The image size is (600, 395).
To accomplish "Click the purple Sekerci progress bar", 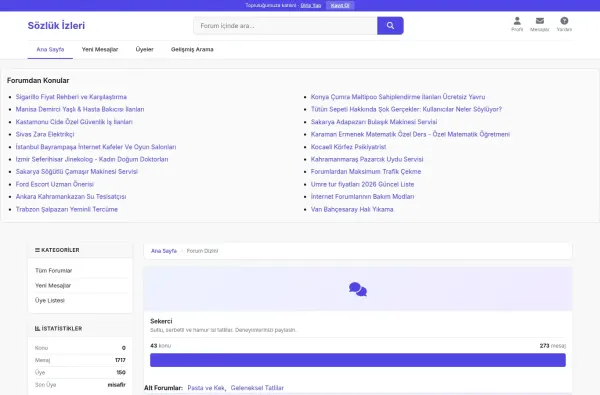I will click(358, 360).
